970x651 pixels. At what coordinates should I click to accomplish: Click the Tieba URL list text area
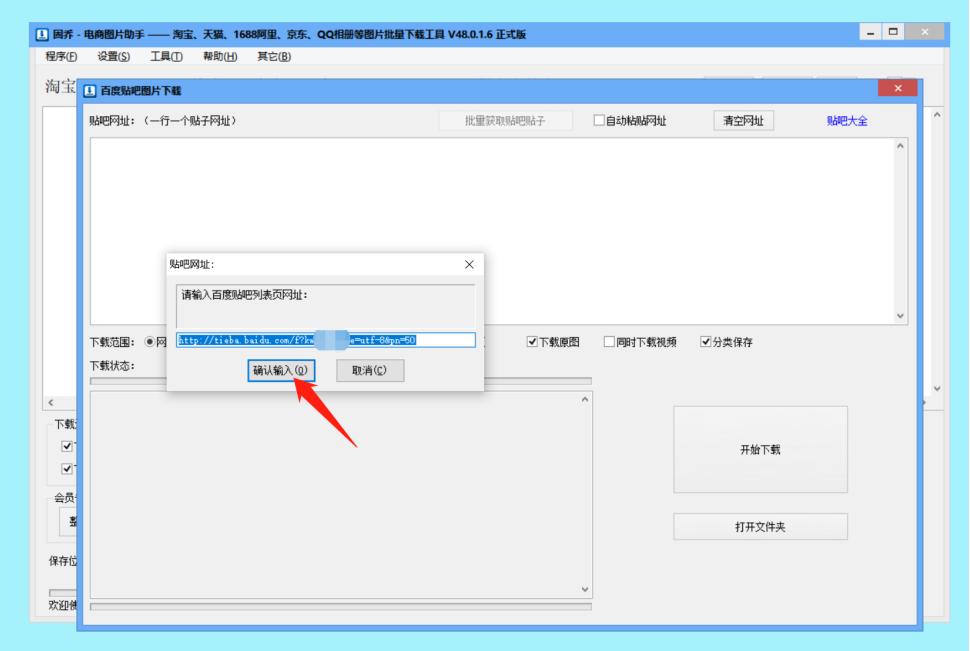[x=492, y=231]
